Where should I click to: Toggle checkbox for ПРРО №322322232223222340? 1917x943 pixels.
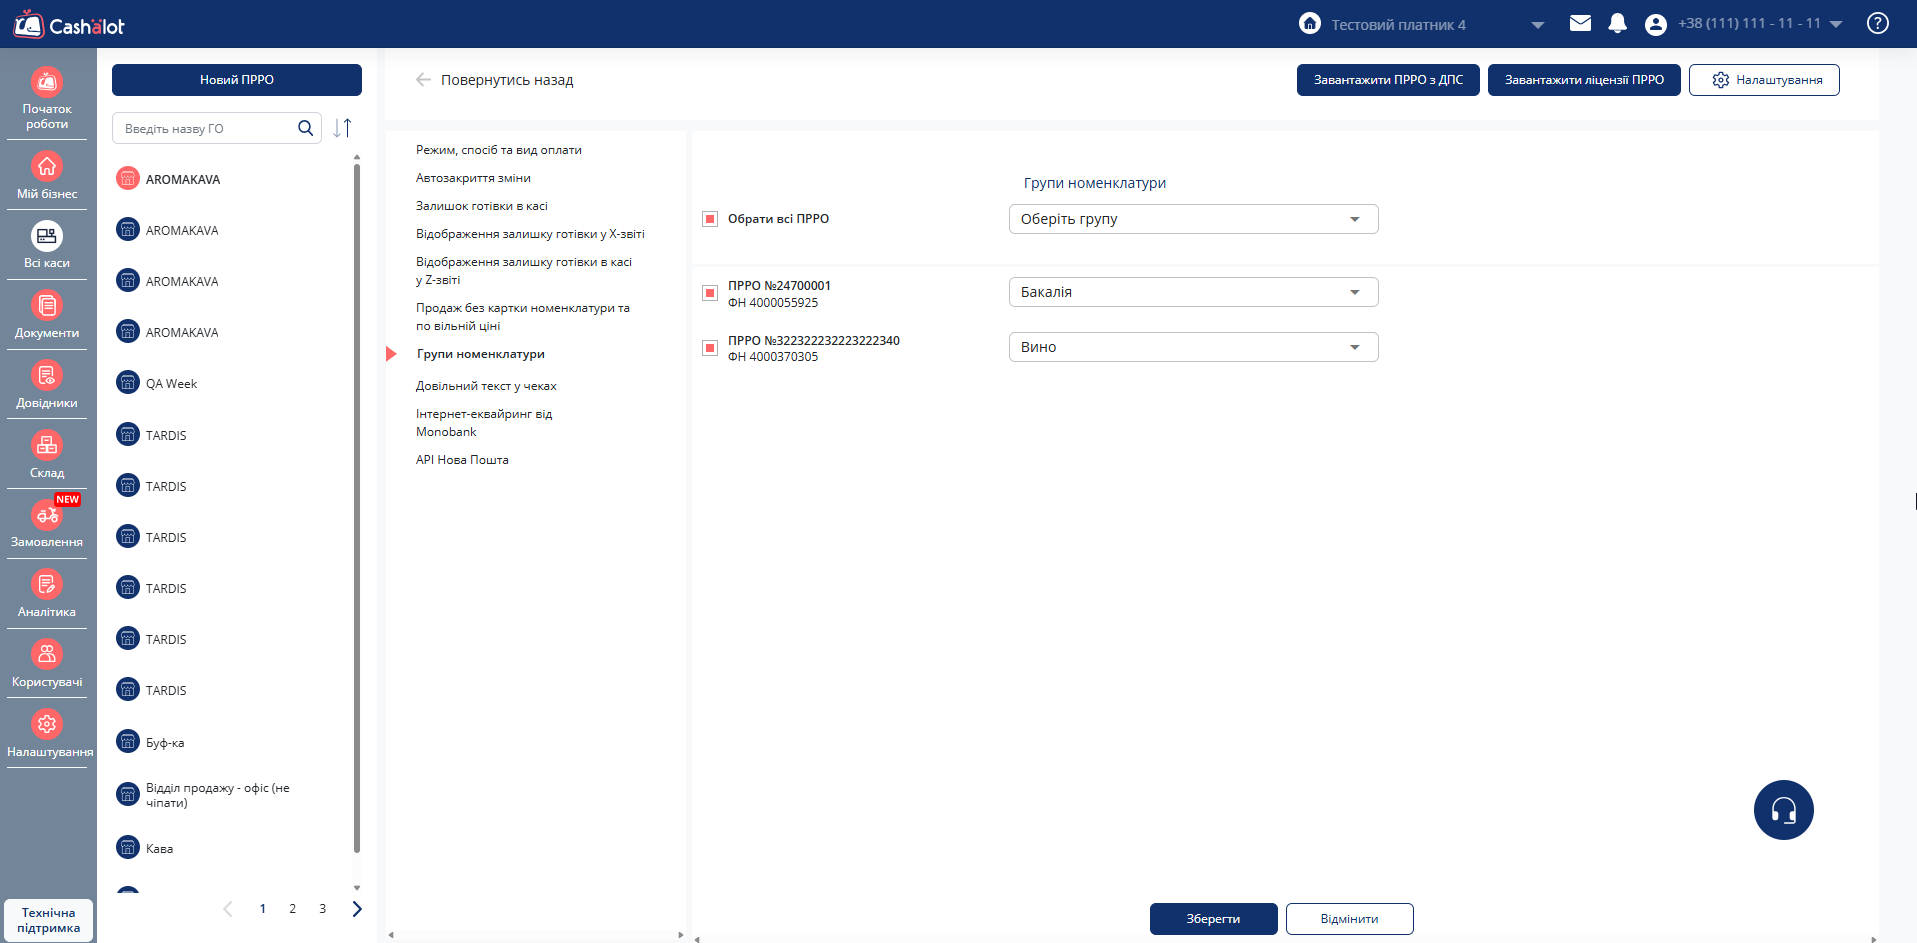(x=710, y=348)
